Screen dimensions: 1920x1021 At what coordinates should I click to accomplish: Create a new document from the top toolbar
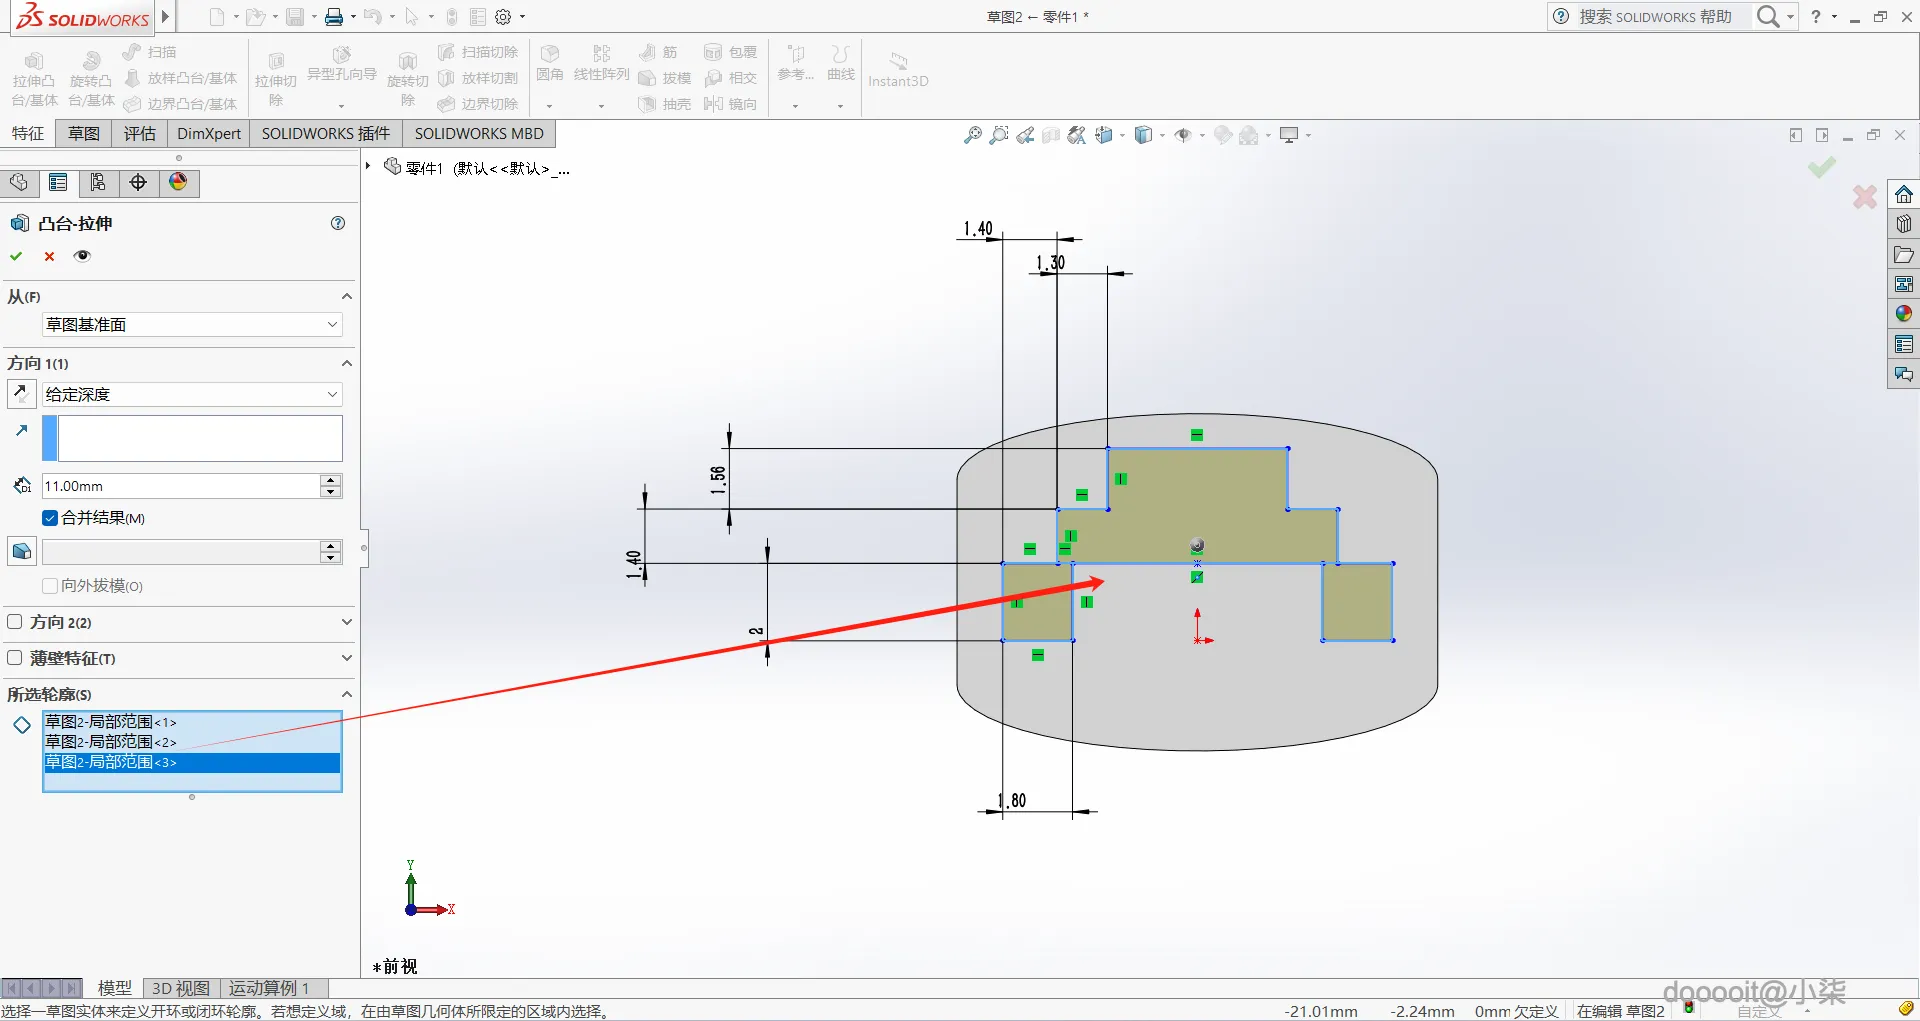click(216, 17)
